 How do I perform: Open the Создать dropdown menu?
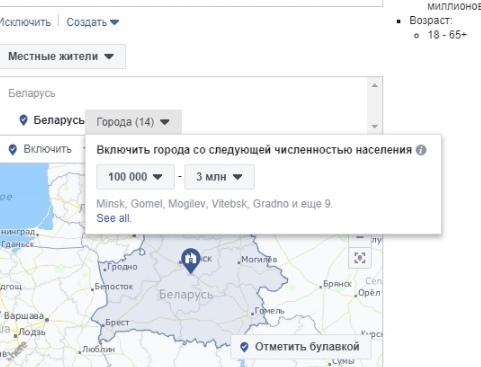coord(93,22)
